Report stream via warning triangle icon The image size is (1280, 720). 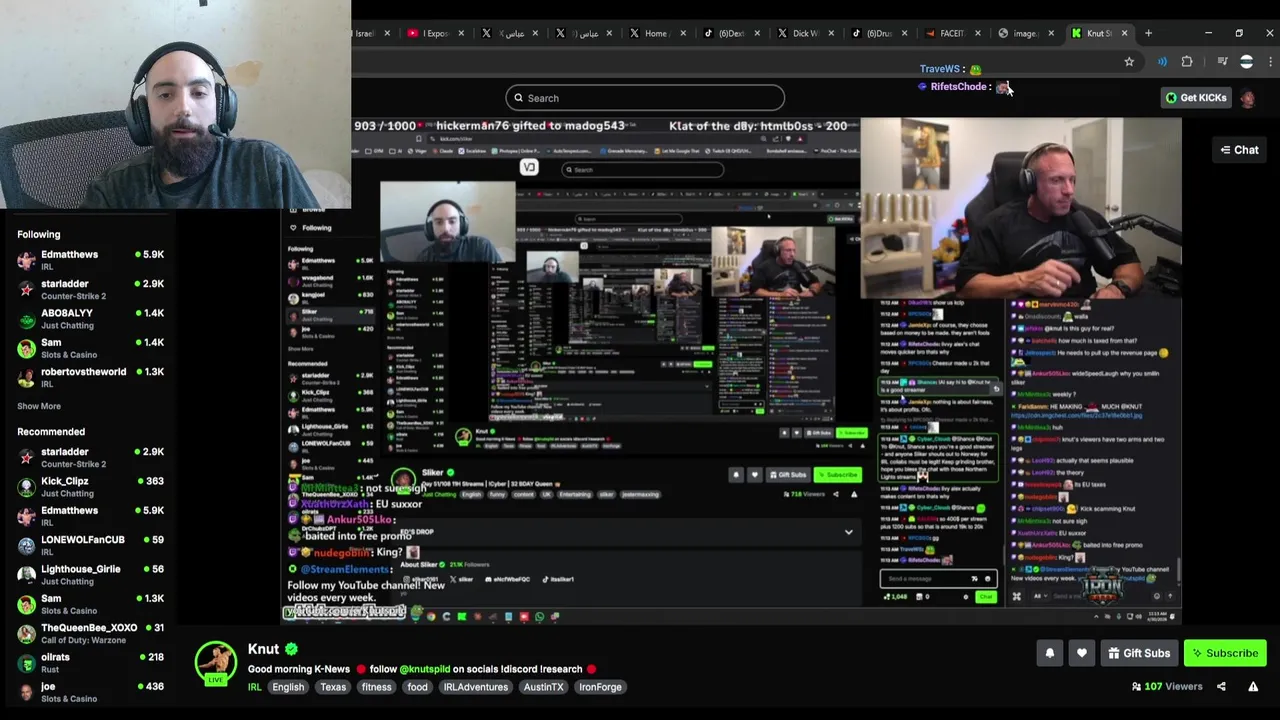[x=1253, y=687]
